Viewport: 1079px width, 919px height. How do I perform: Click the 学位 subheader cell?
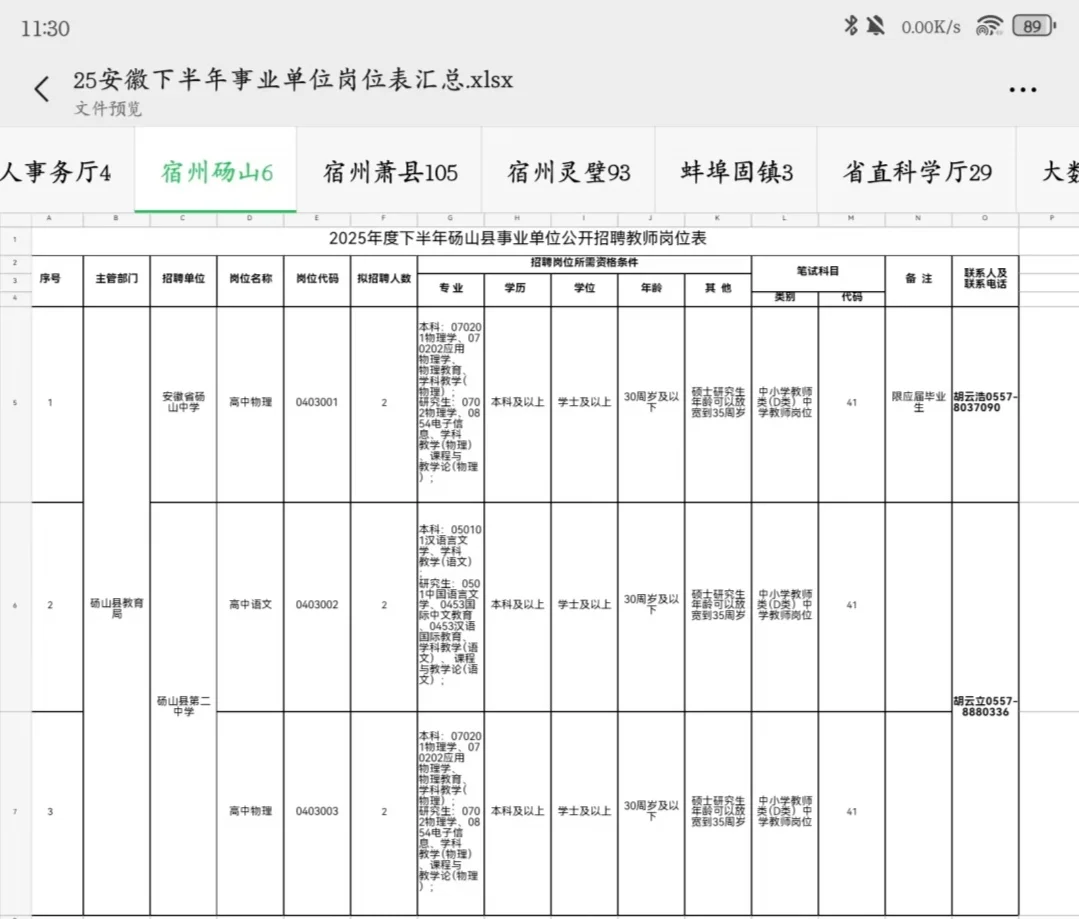(584, 288)
